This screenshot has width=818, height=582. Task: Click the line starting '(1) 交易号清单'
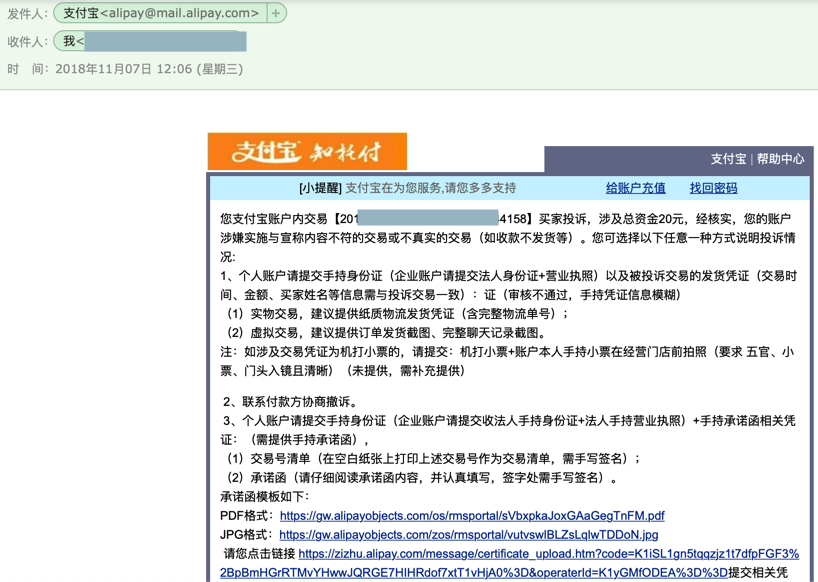433,458
